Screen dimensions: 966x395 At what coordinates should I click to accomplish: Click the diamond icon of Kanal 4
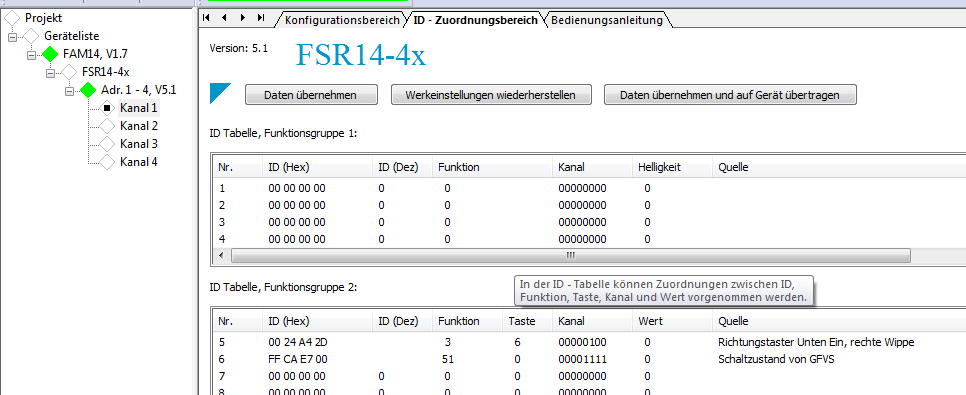107,161
